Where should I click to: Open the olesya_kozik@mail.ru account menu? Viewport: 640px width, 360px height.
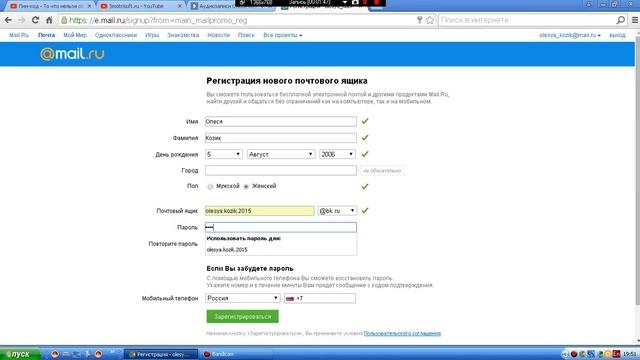pos(569,35)
